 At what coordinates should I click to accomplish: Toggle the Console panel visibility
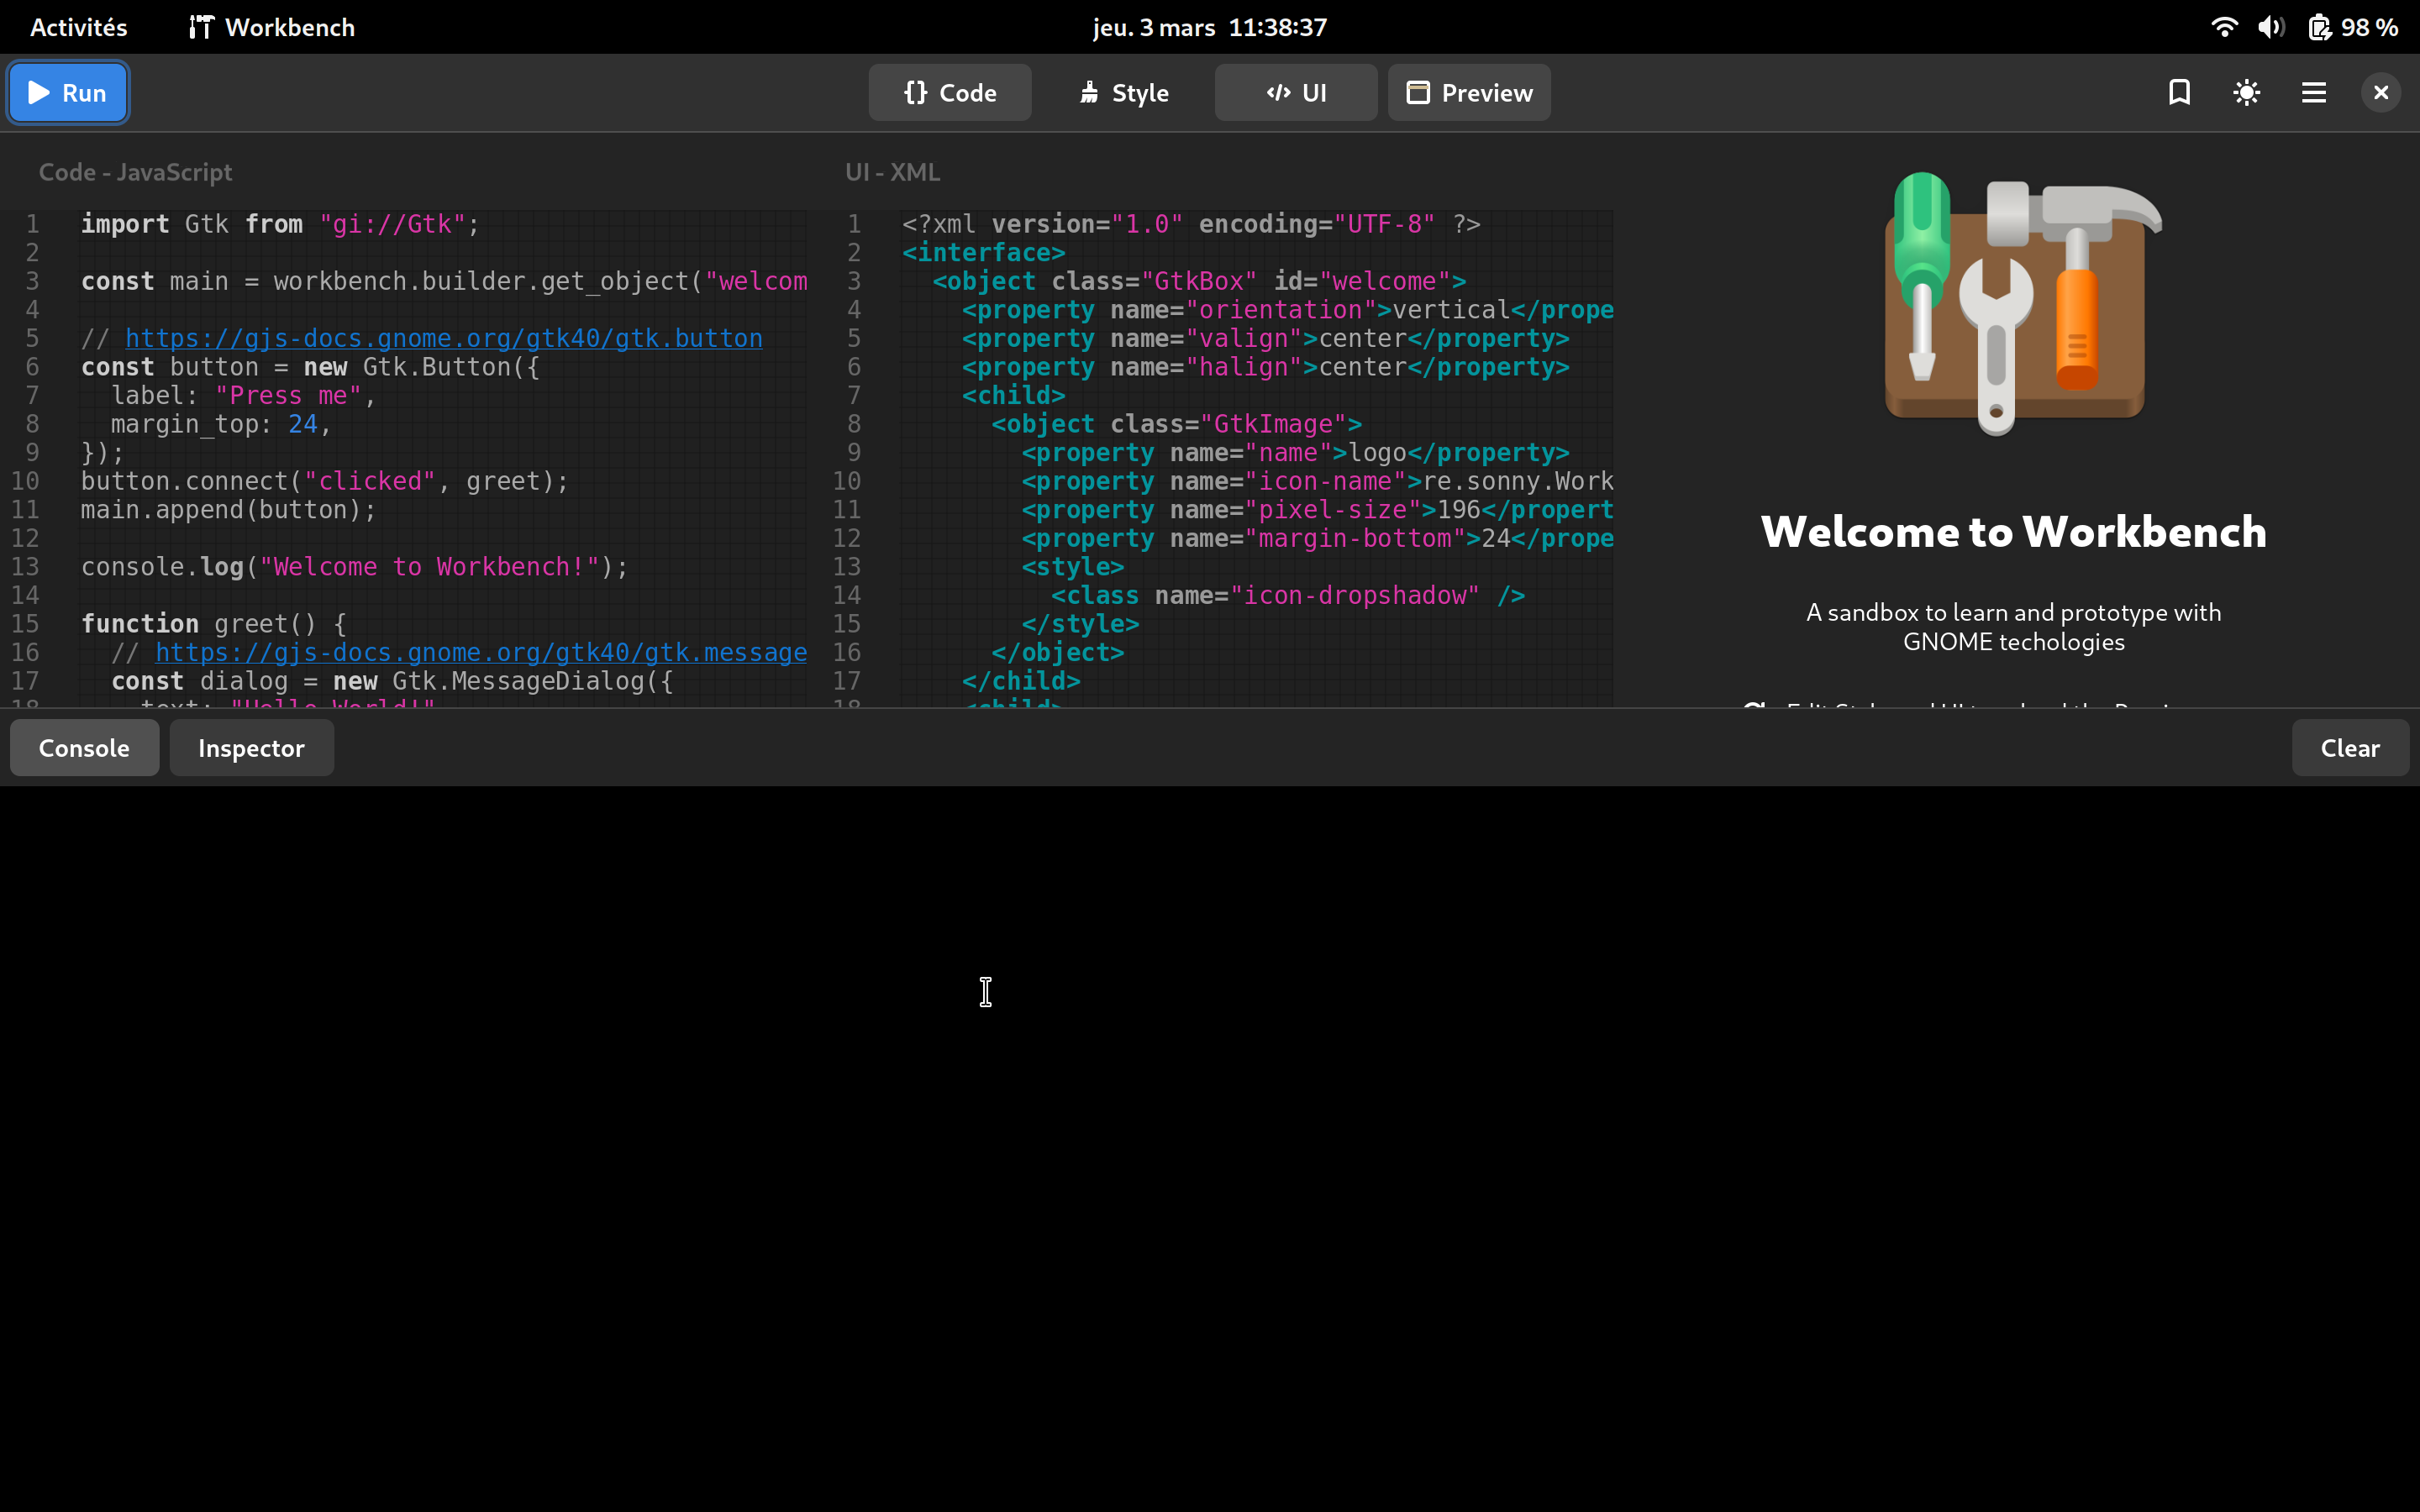[x=83, y=747]
